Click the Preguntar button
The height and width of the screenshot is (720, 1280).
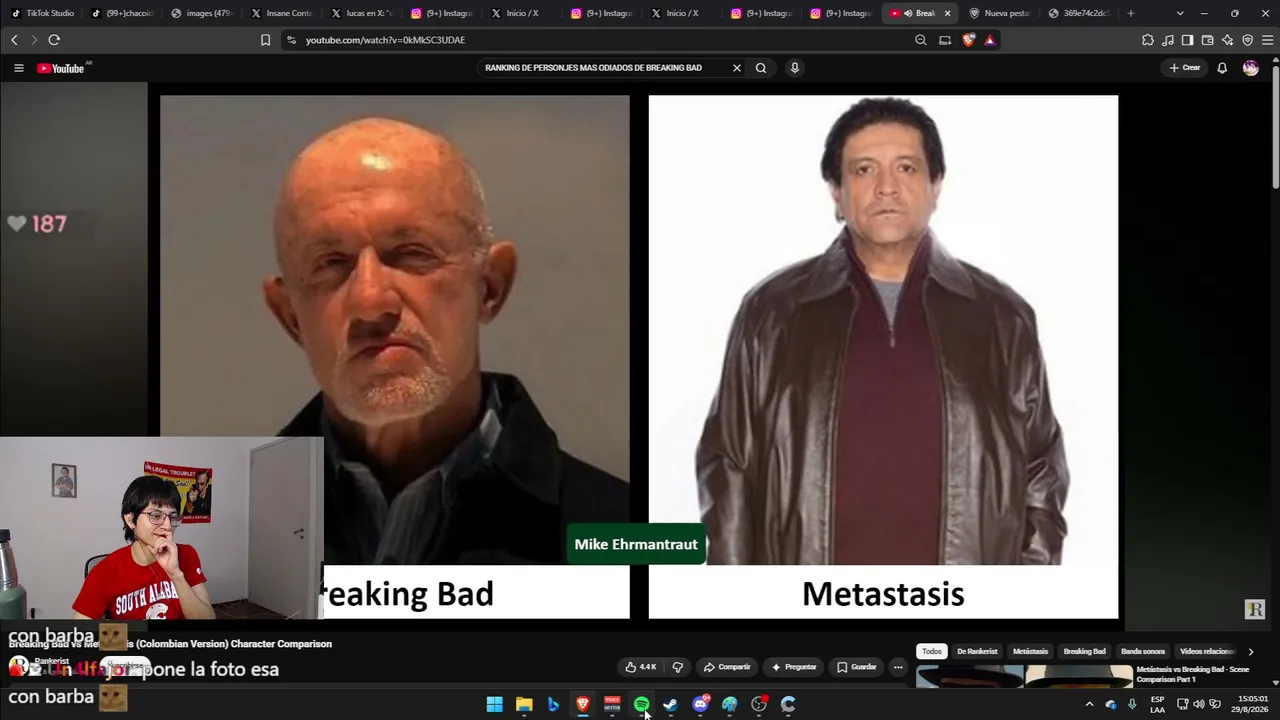pos(794,667)
